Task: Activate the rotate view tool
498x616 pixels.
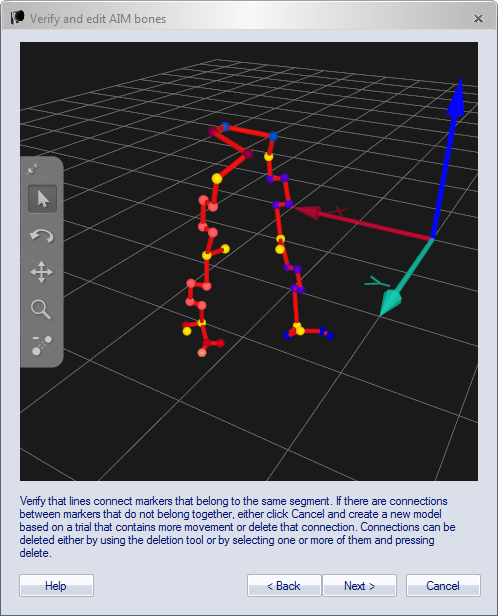Action: click(x=42, y=236)
